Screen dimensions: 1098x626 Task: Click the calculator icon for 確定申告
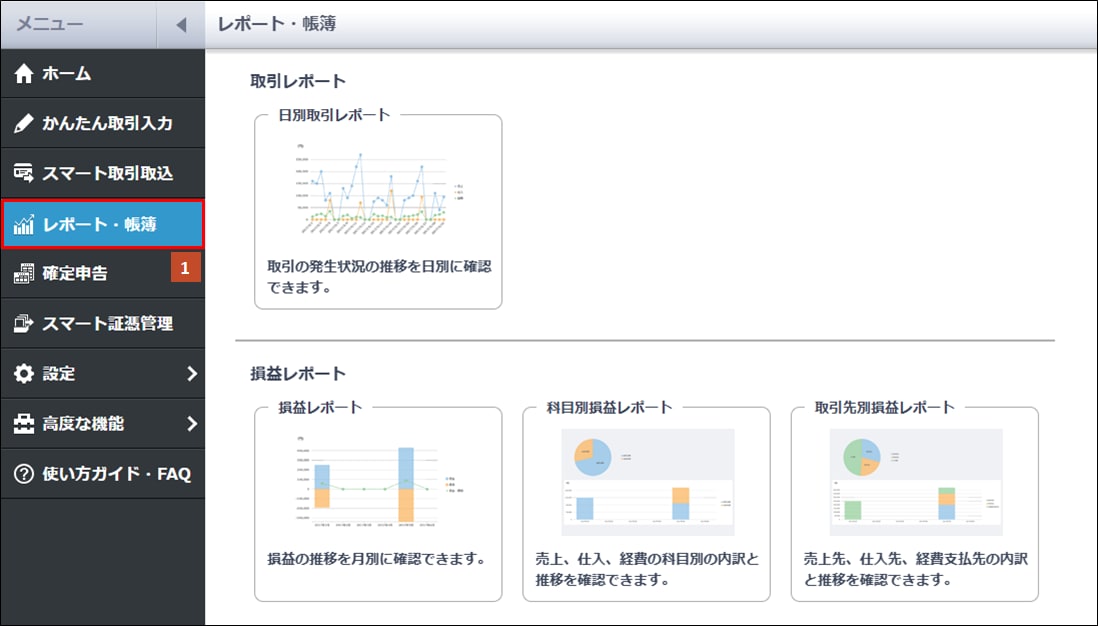25,274
